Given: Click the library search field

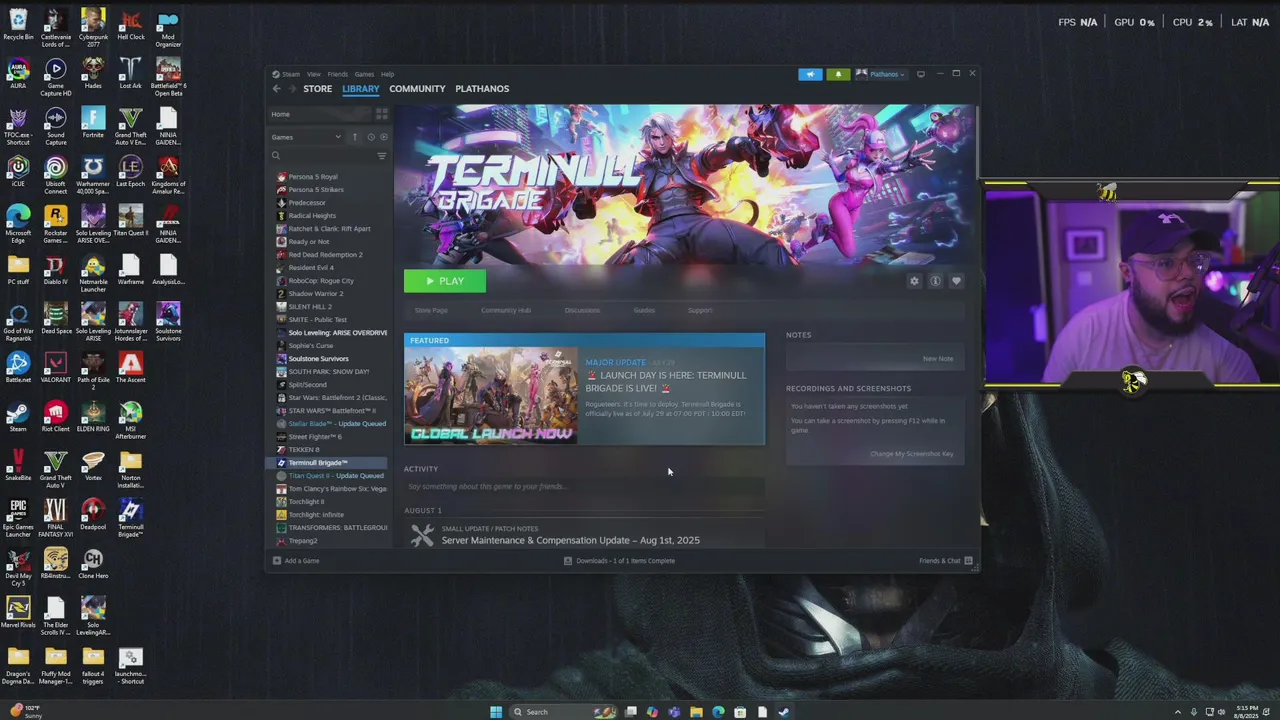Looking at the screenshot, I should tap(321, 156).
